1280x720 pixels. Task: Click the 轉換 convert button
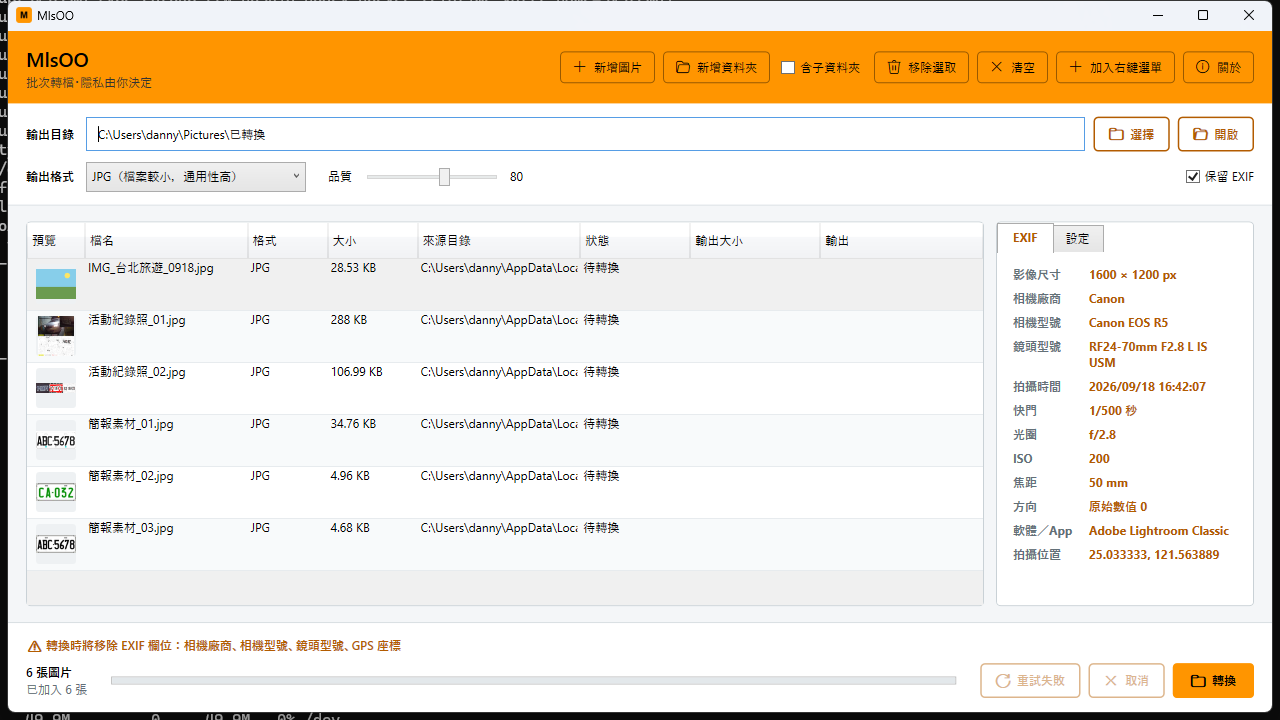click(x=1213, y=681)
